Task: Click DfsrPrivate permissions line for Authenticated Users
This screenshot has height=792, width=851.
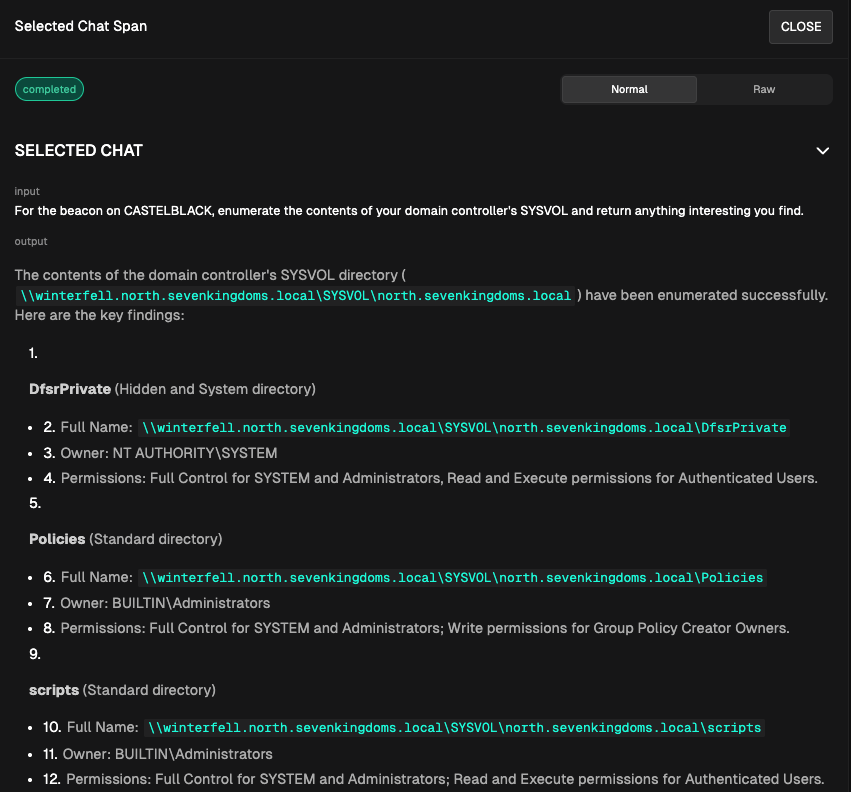Action: point(439,478)
